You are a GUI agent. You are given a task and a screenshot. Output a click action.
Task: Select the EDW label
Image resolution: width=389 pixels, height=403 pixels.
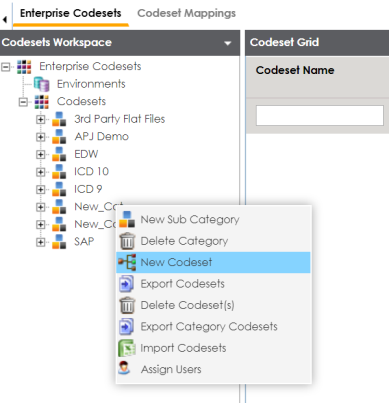pos(86,154)
